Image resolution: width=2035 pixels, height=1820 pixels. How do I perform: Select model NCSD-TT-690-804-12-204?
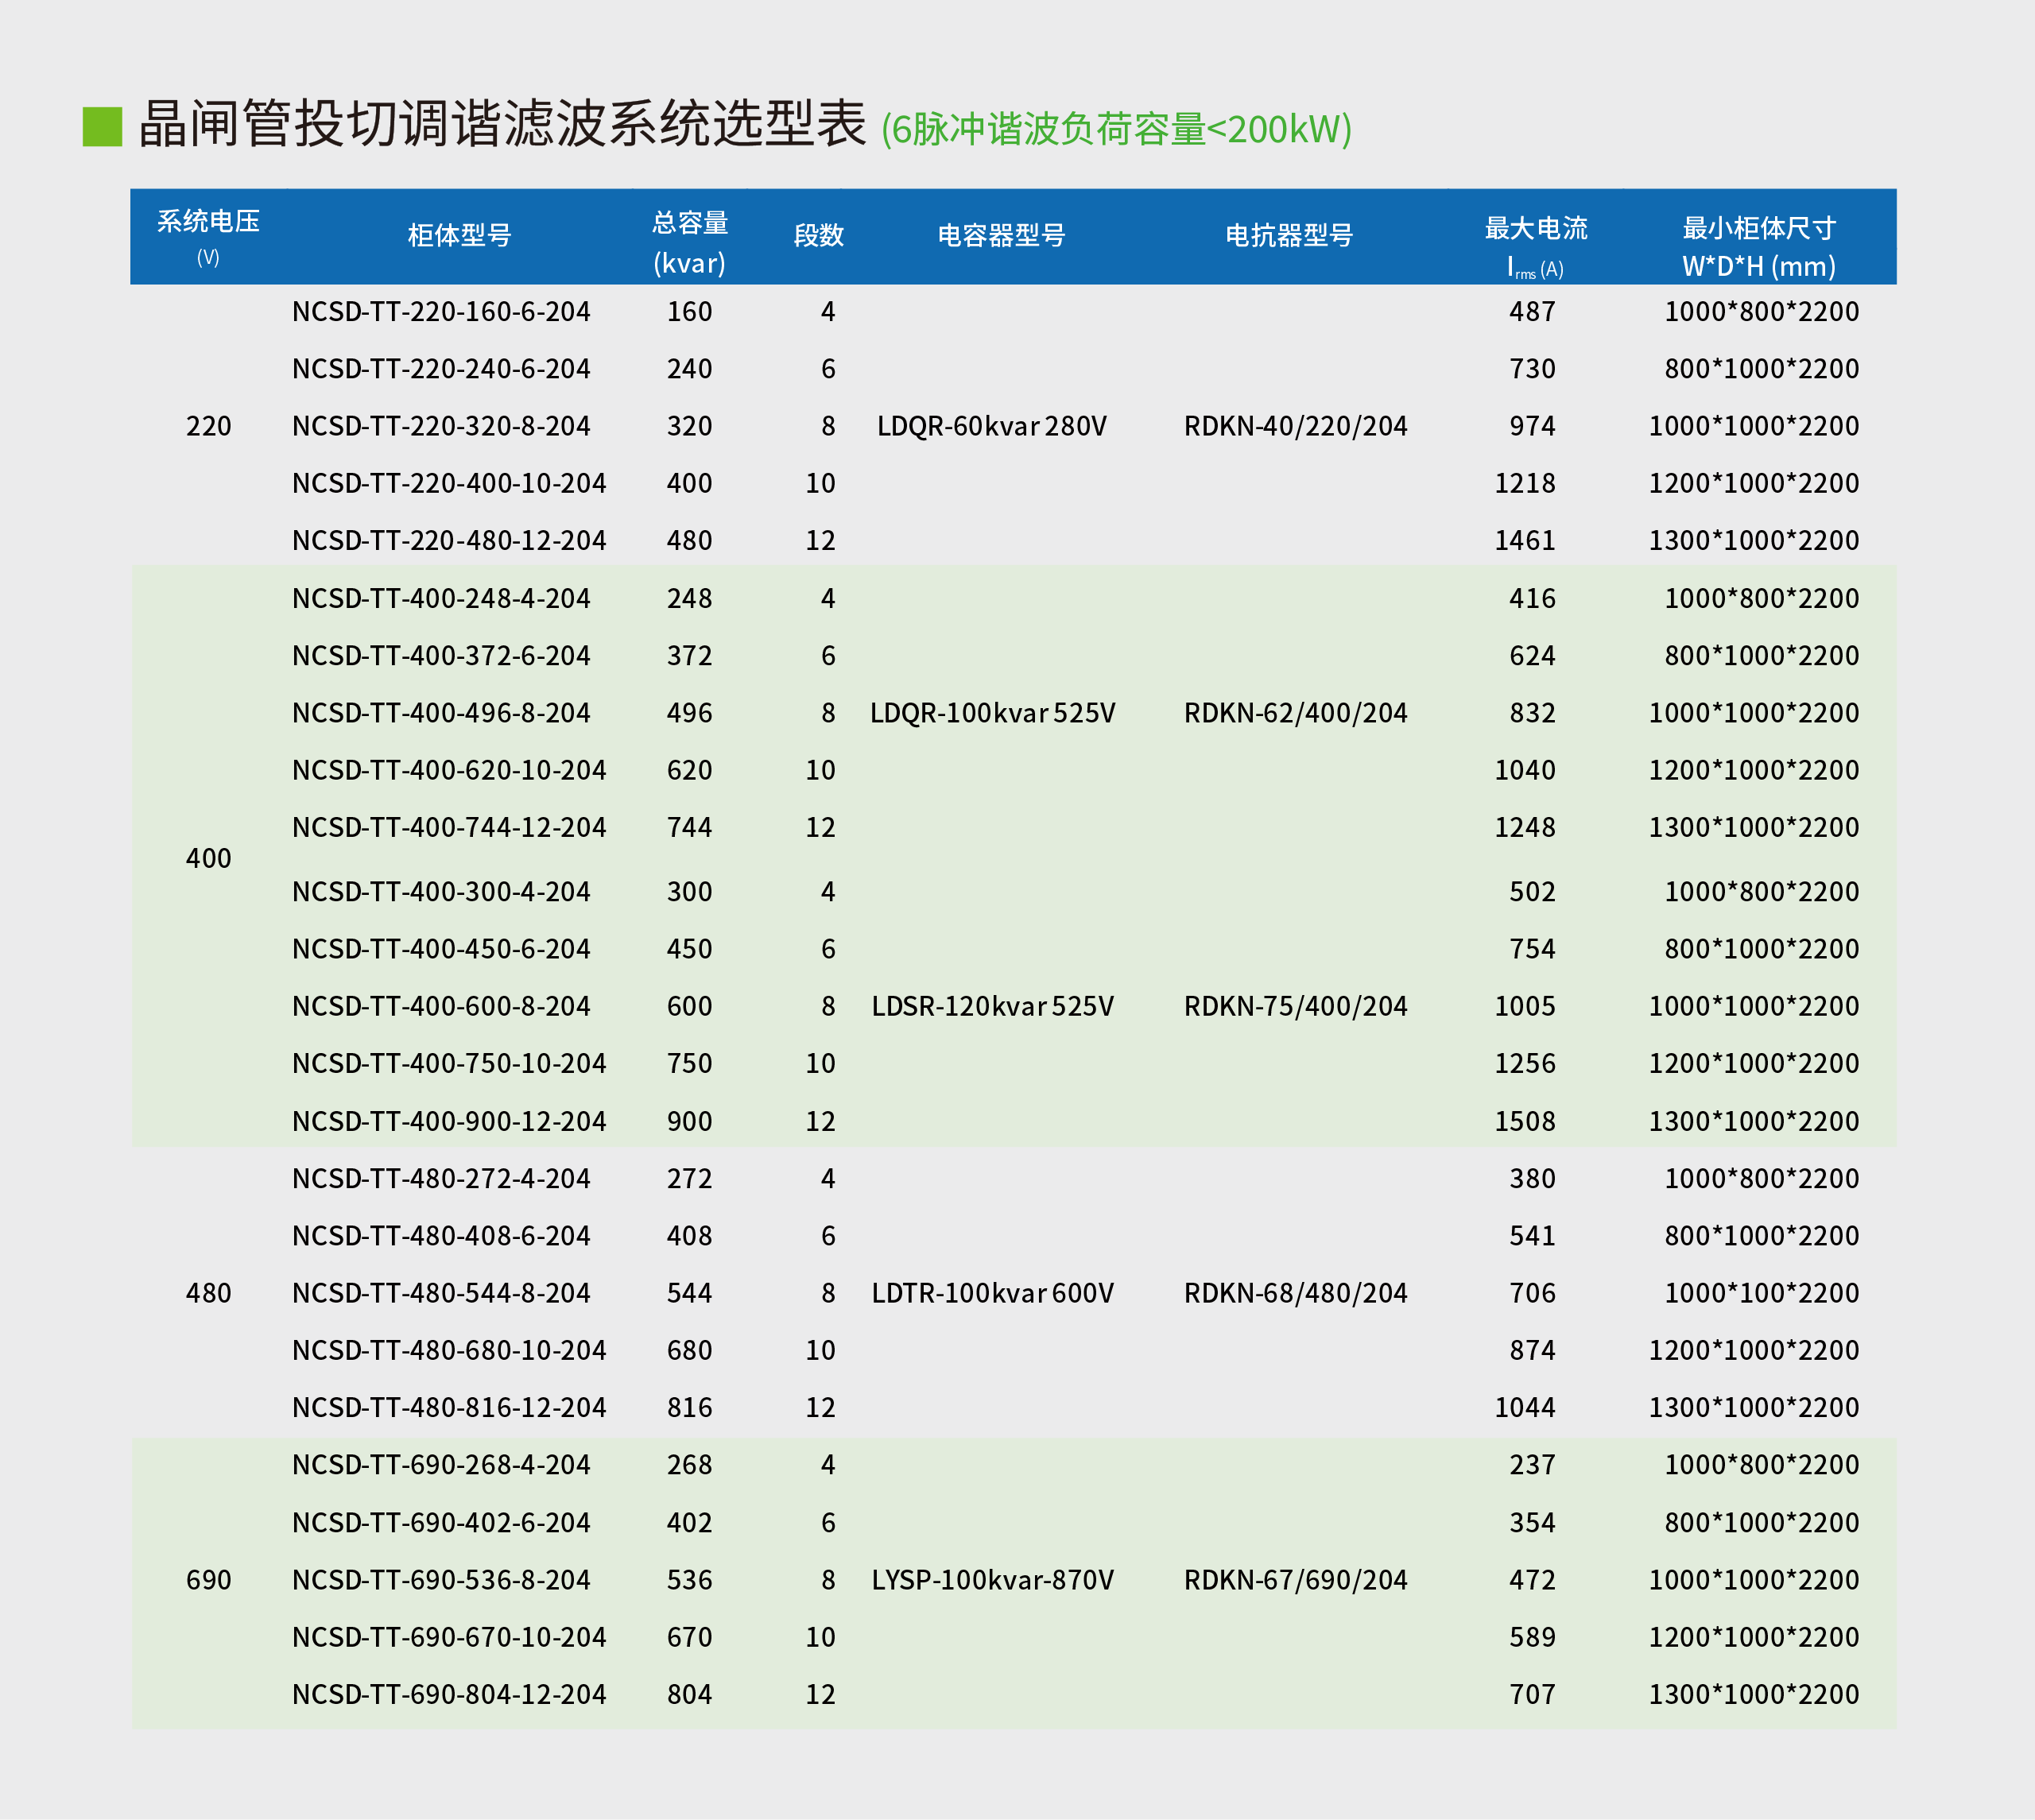(x=449, y=1694)
